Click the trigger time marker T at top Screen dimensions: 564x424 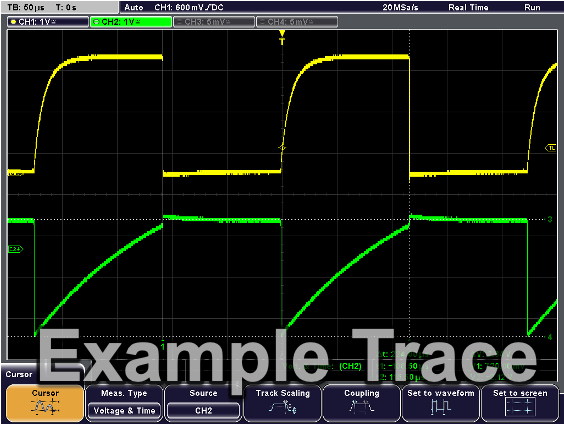[282, 38]
